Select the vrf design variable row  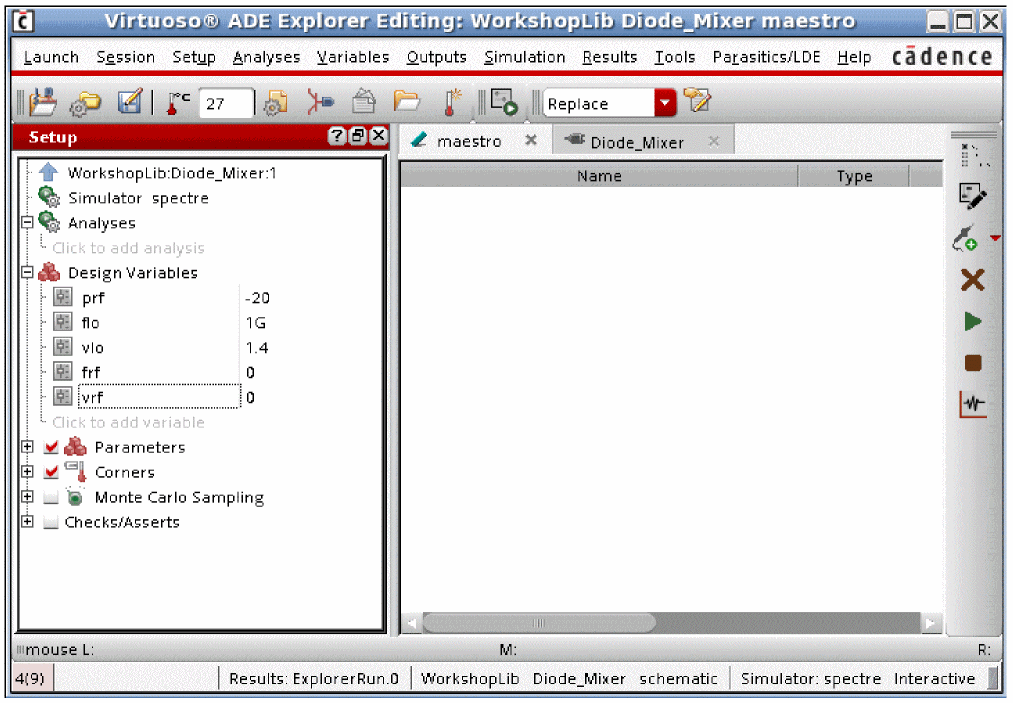[158, 397]
